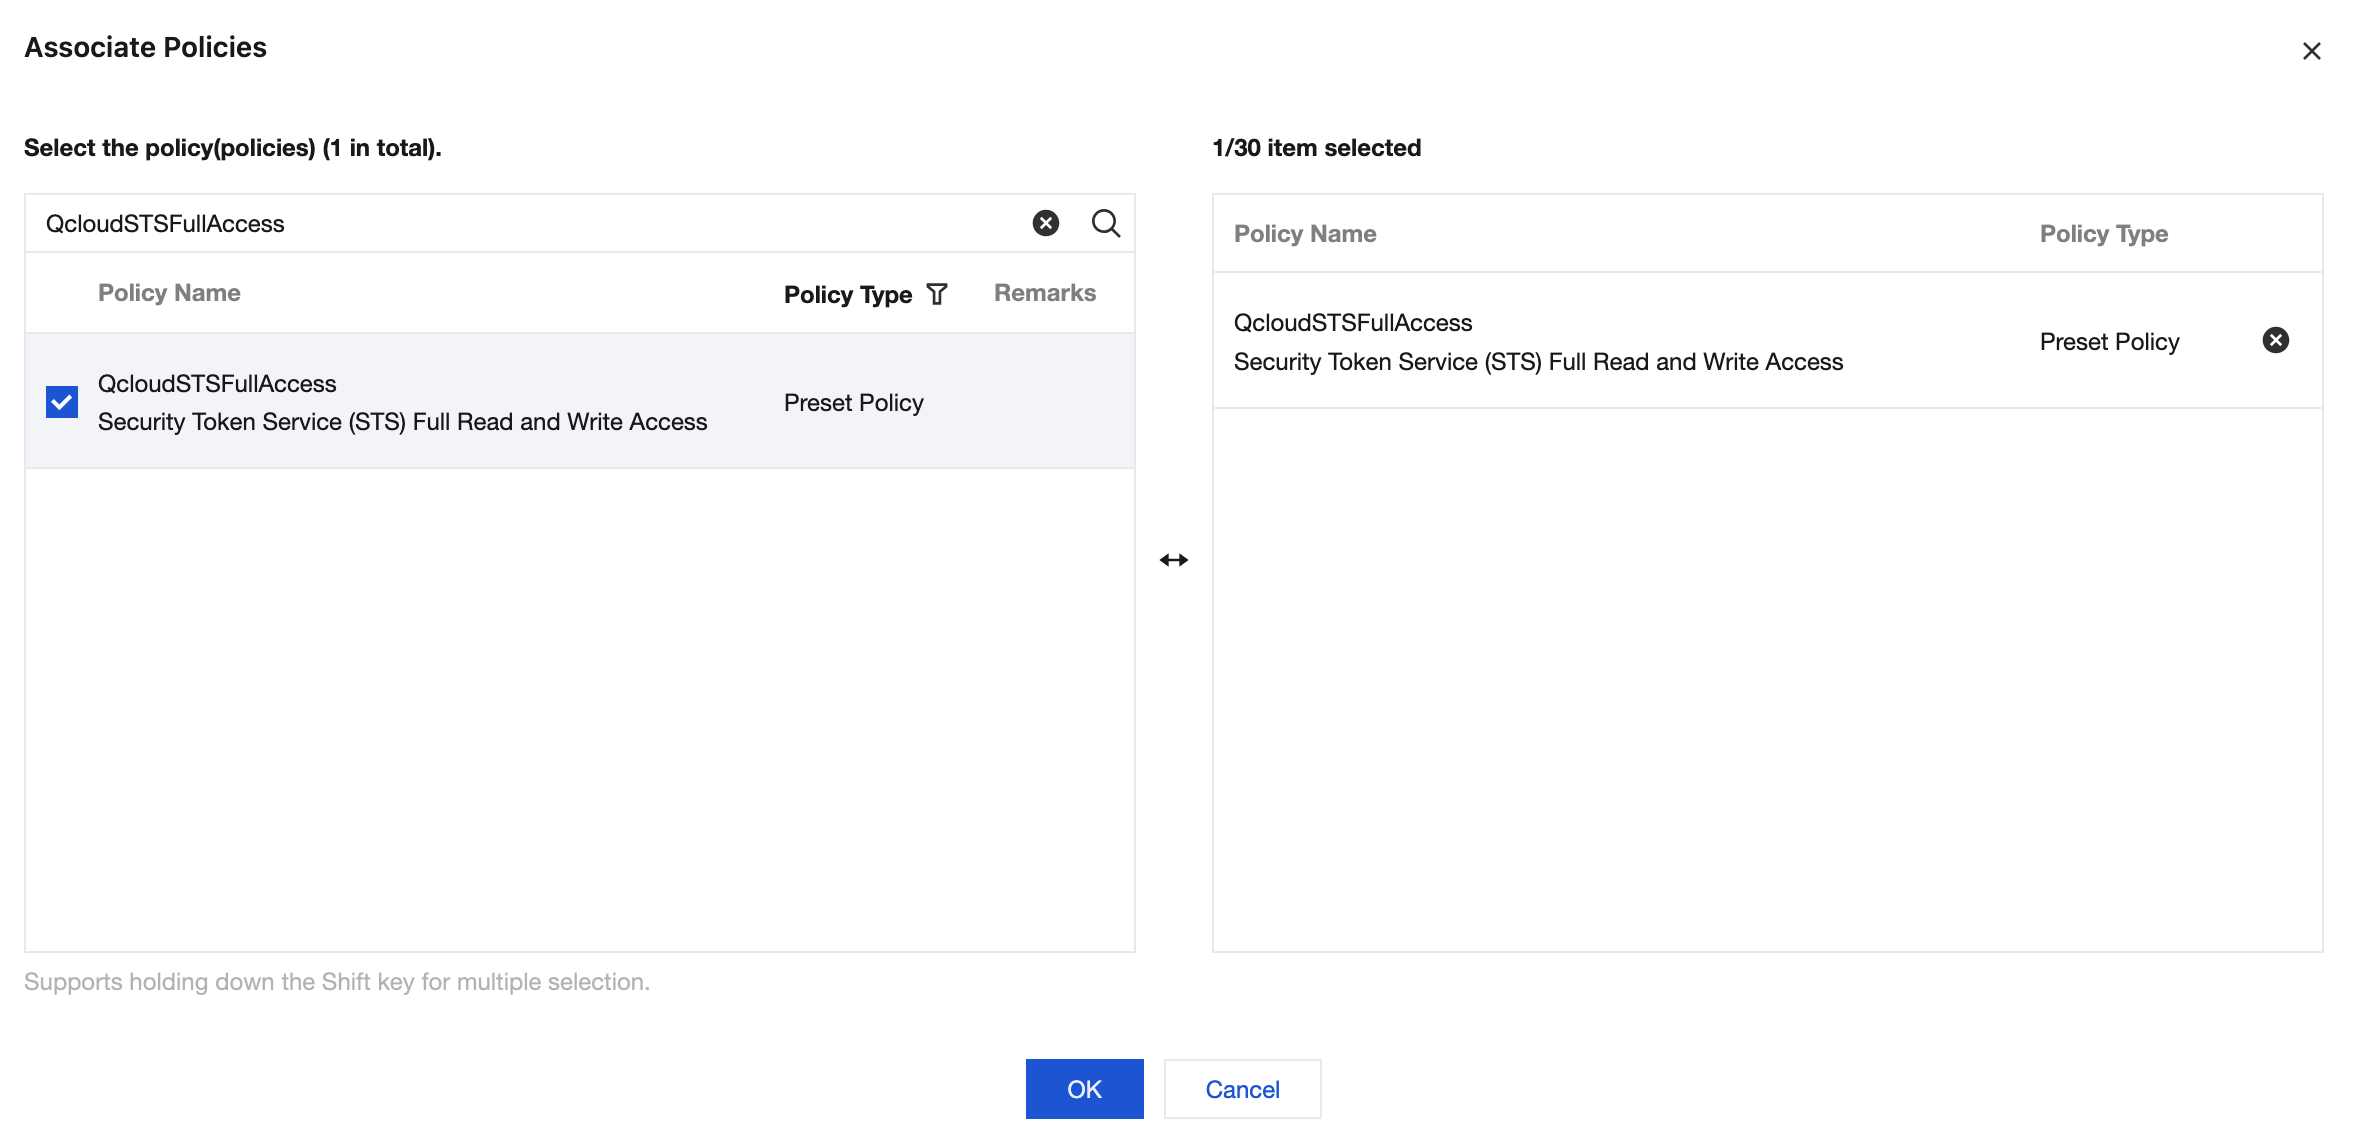This screenshot has width=2360, height=1128.
Task: Click the right panel Policy Name header
Action: coord(1304,234)
